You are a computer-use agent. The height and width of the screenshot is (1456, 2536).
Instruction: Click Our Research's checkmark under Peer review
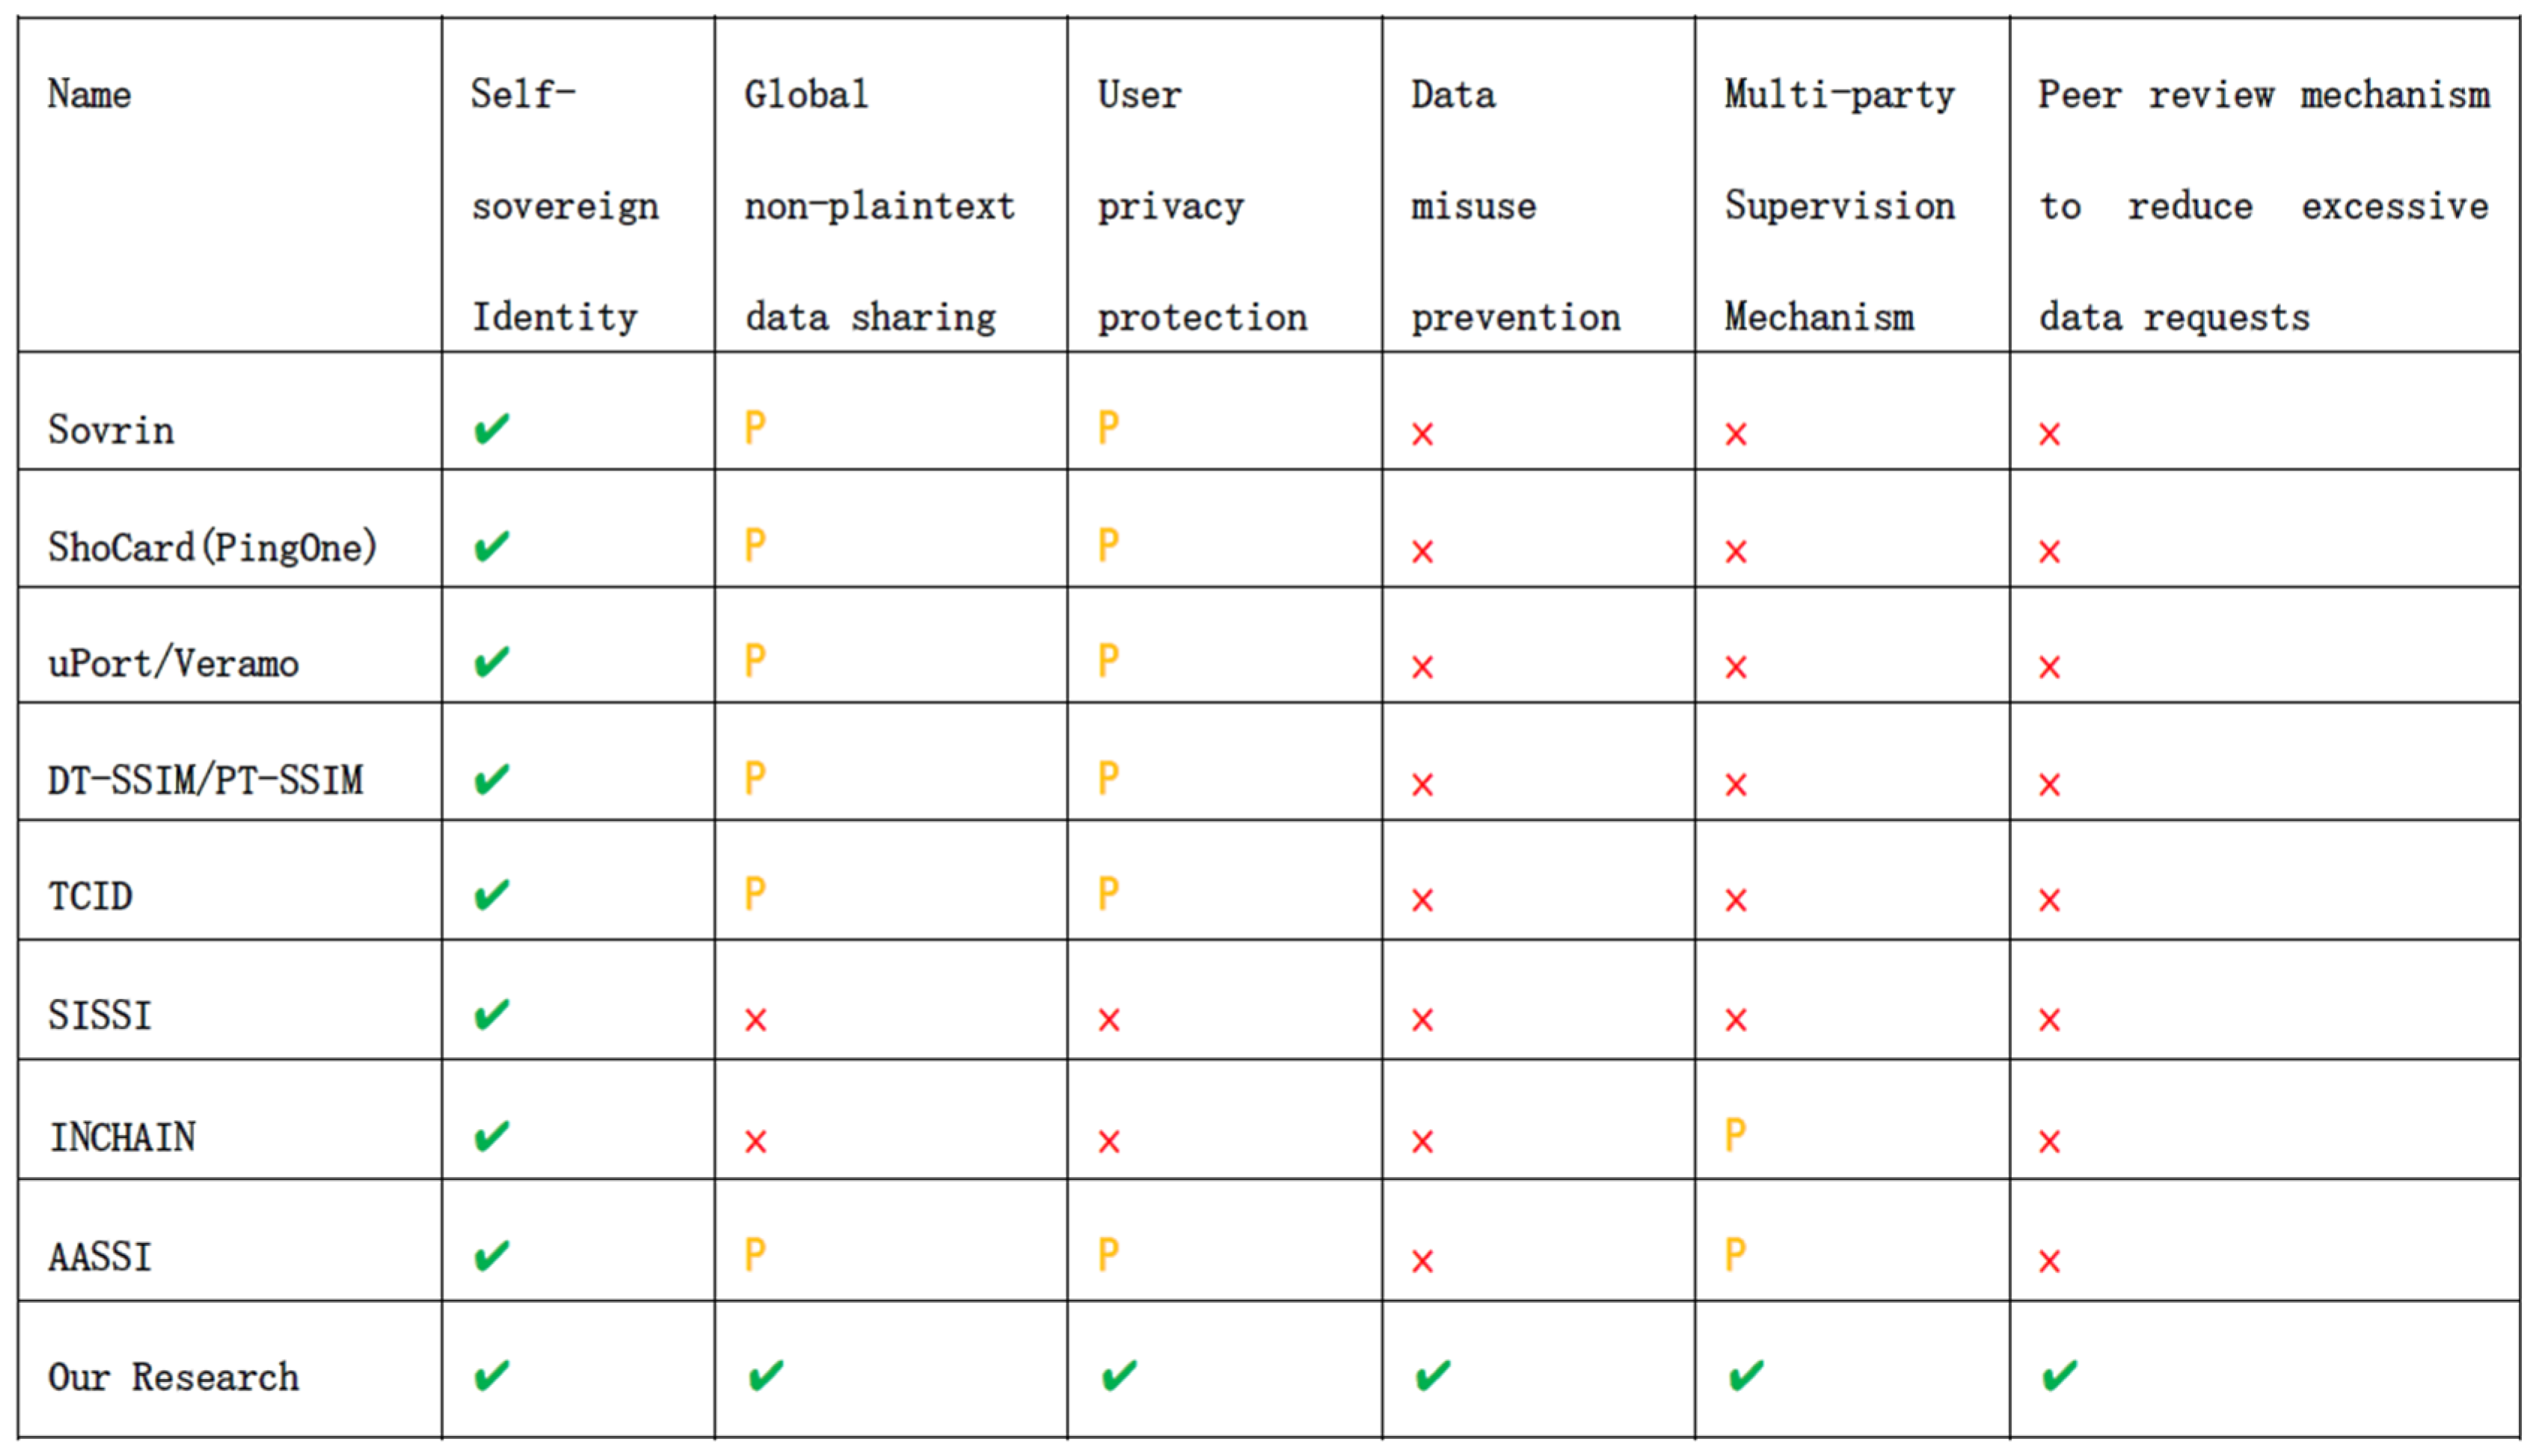tap(2059, 1376)
